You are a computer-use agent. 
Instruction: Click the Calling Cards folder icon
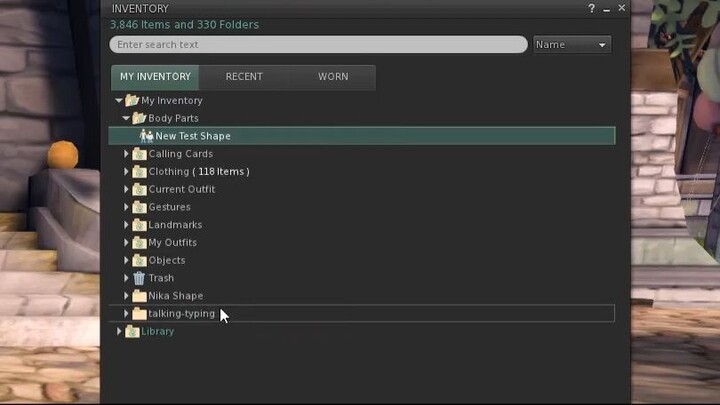click(x=139, y=154)
